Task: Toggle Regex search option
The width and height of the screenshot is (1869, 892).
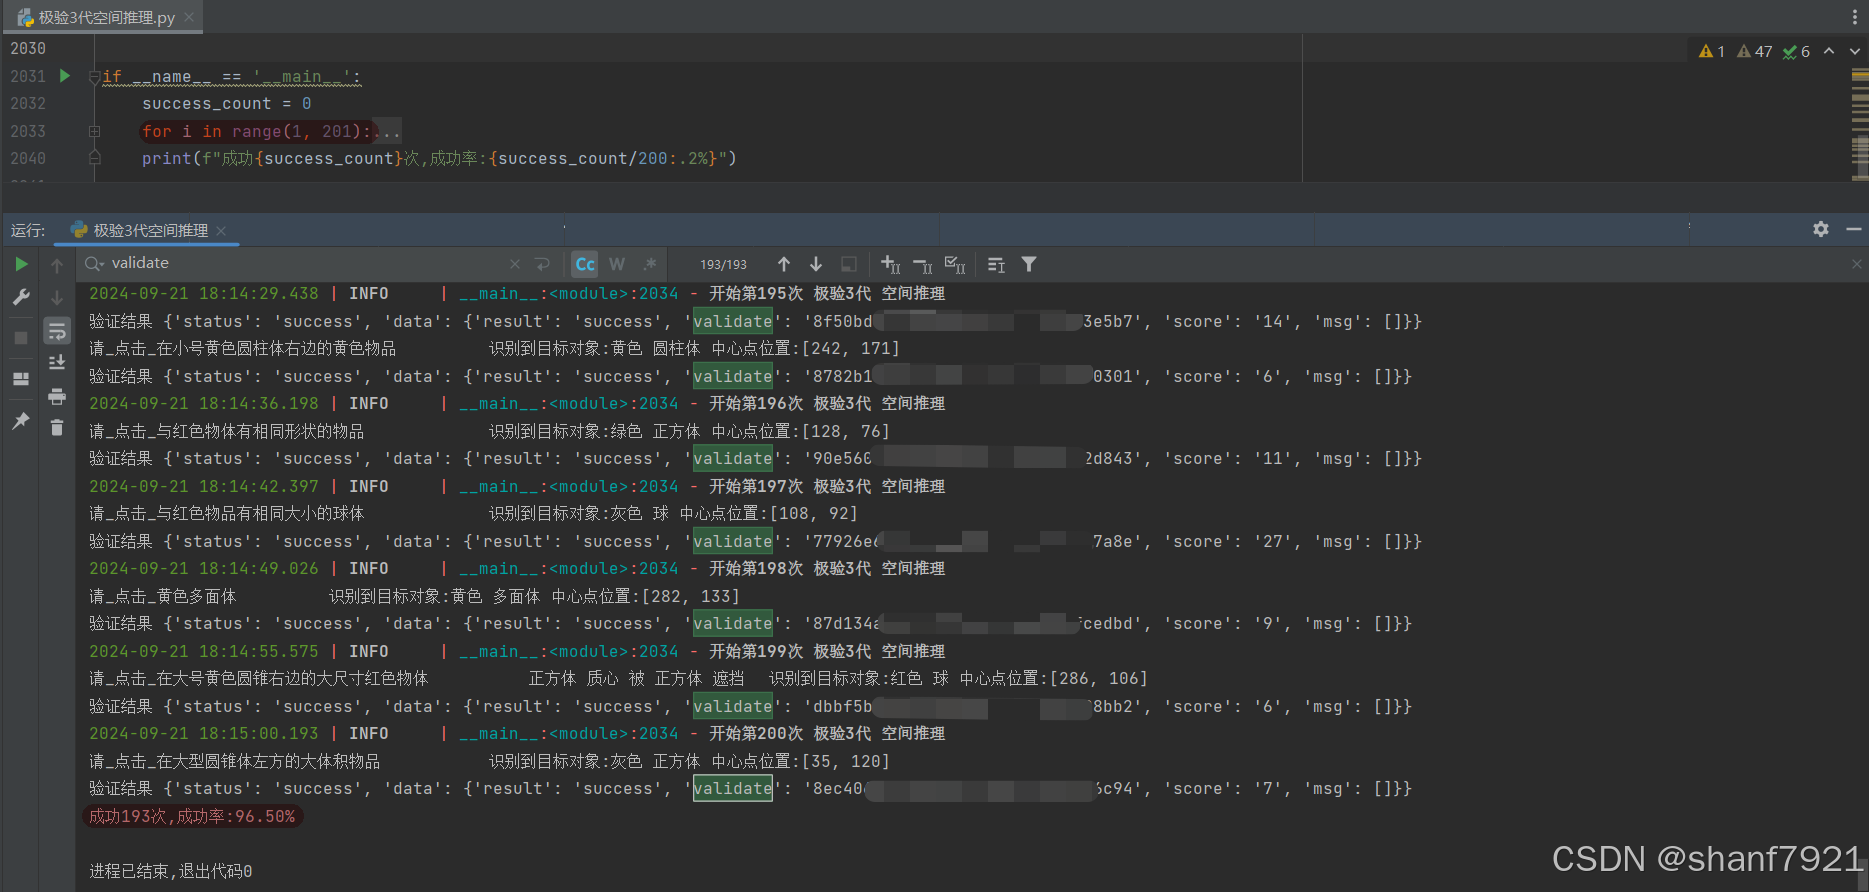Action: pyautogui.click(x=650, y=264)
